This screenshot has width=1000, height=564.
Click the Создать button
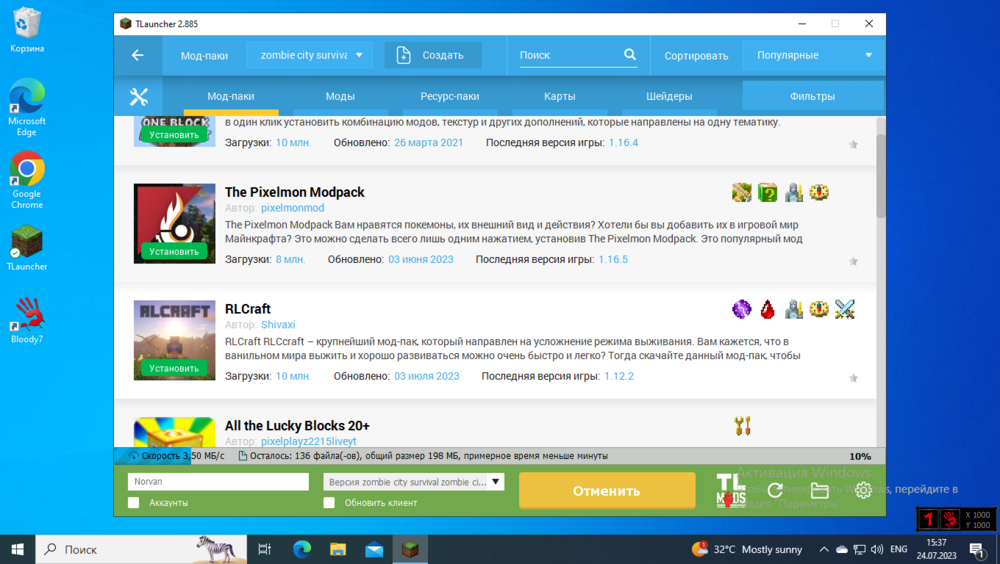point(433,56)
